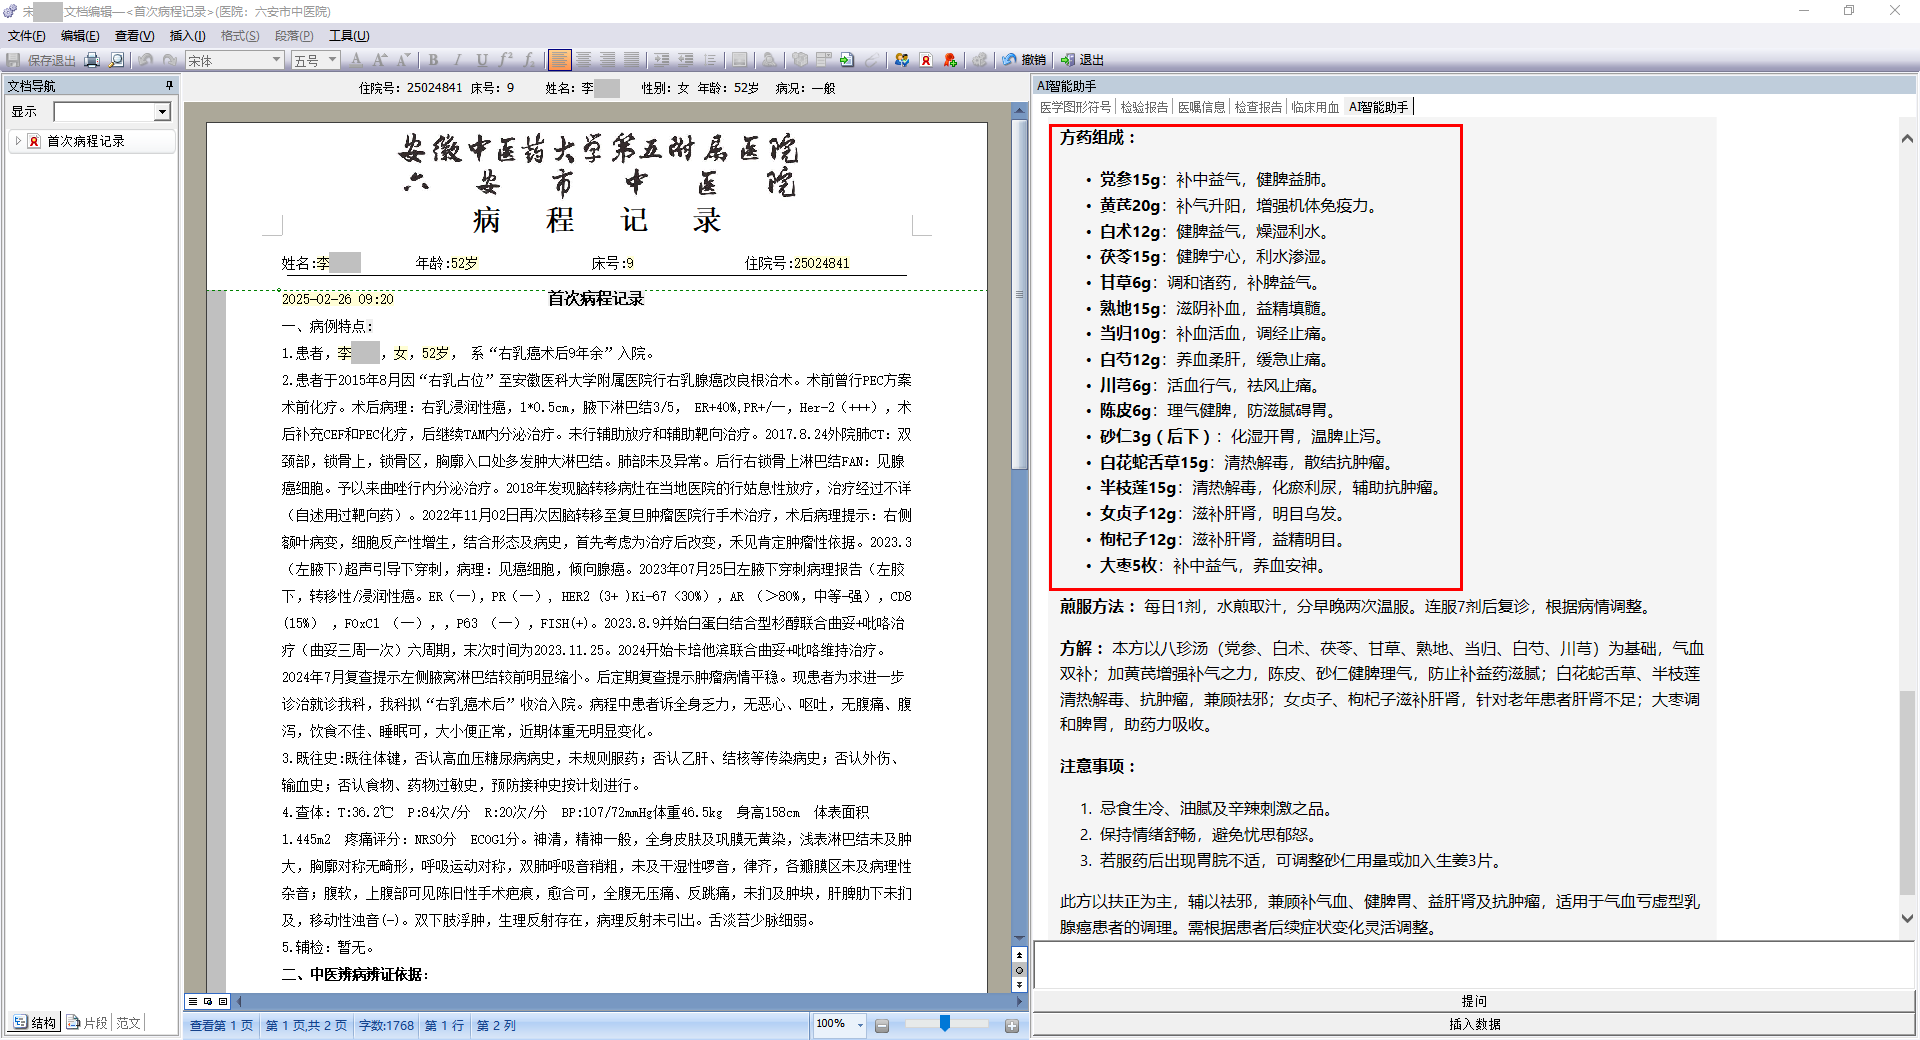Click the 退出 exit icon
This screenshot has width=1920, height=1040.
pyautogui.click(x=1083, y=60)
